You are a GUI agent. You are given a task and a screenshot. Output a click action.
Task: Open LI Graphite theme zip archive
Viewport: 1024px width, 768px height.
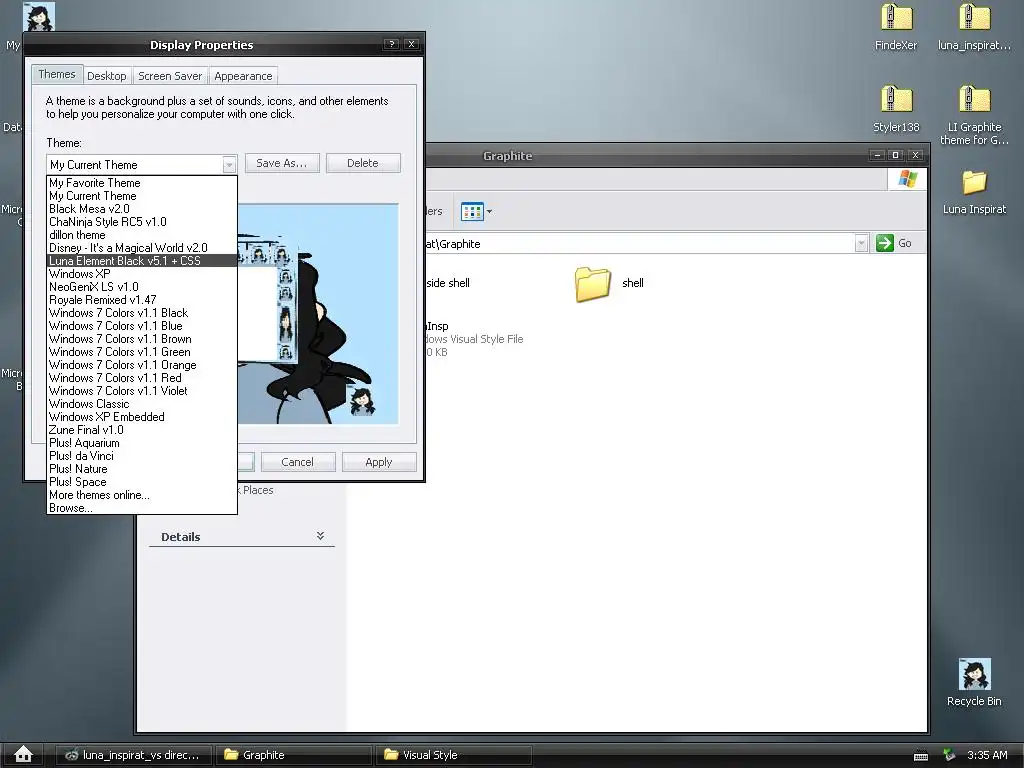[974, 114]
